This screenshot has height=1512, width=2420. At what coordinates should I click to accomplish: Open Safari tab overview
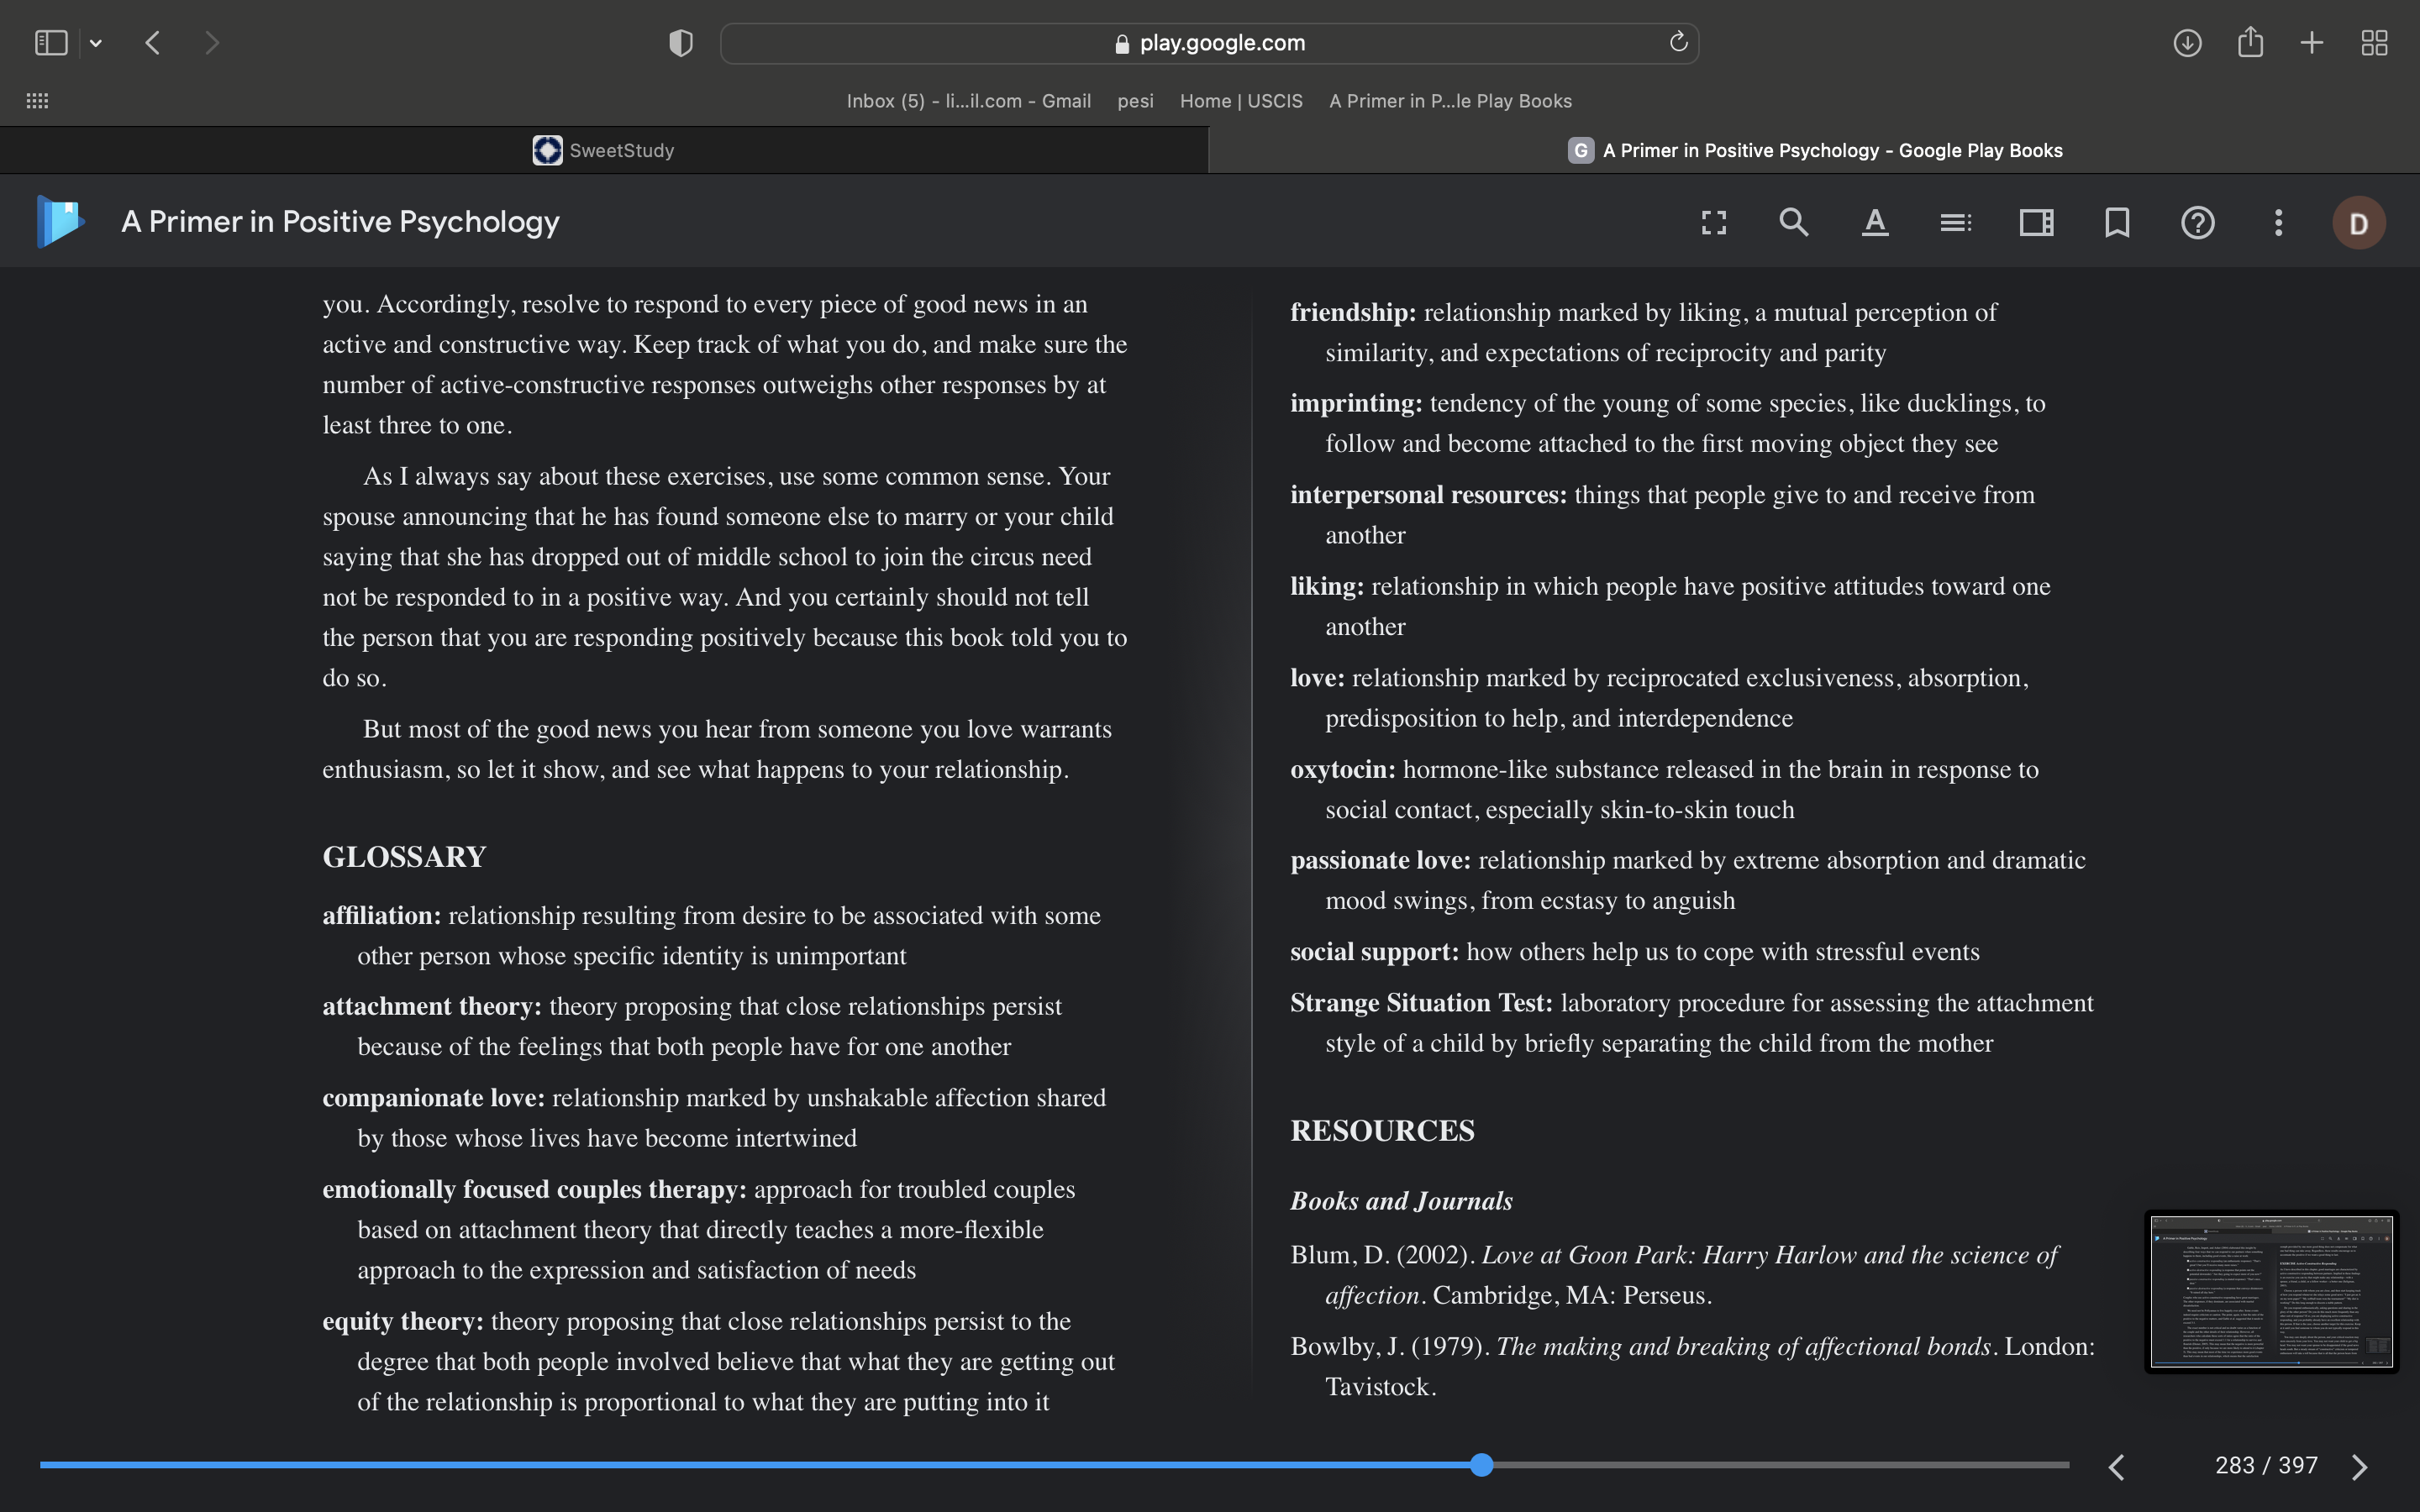[x=2374, y=43]
